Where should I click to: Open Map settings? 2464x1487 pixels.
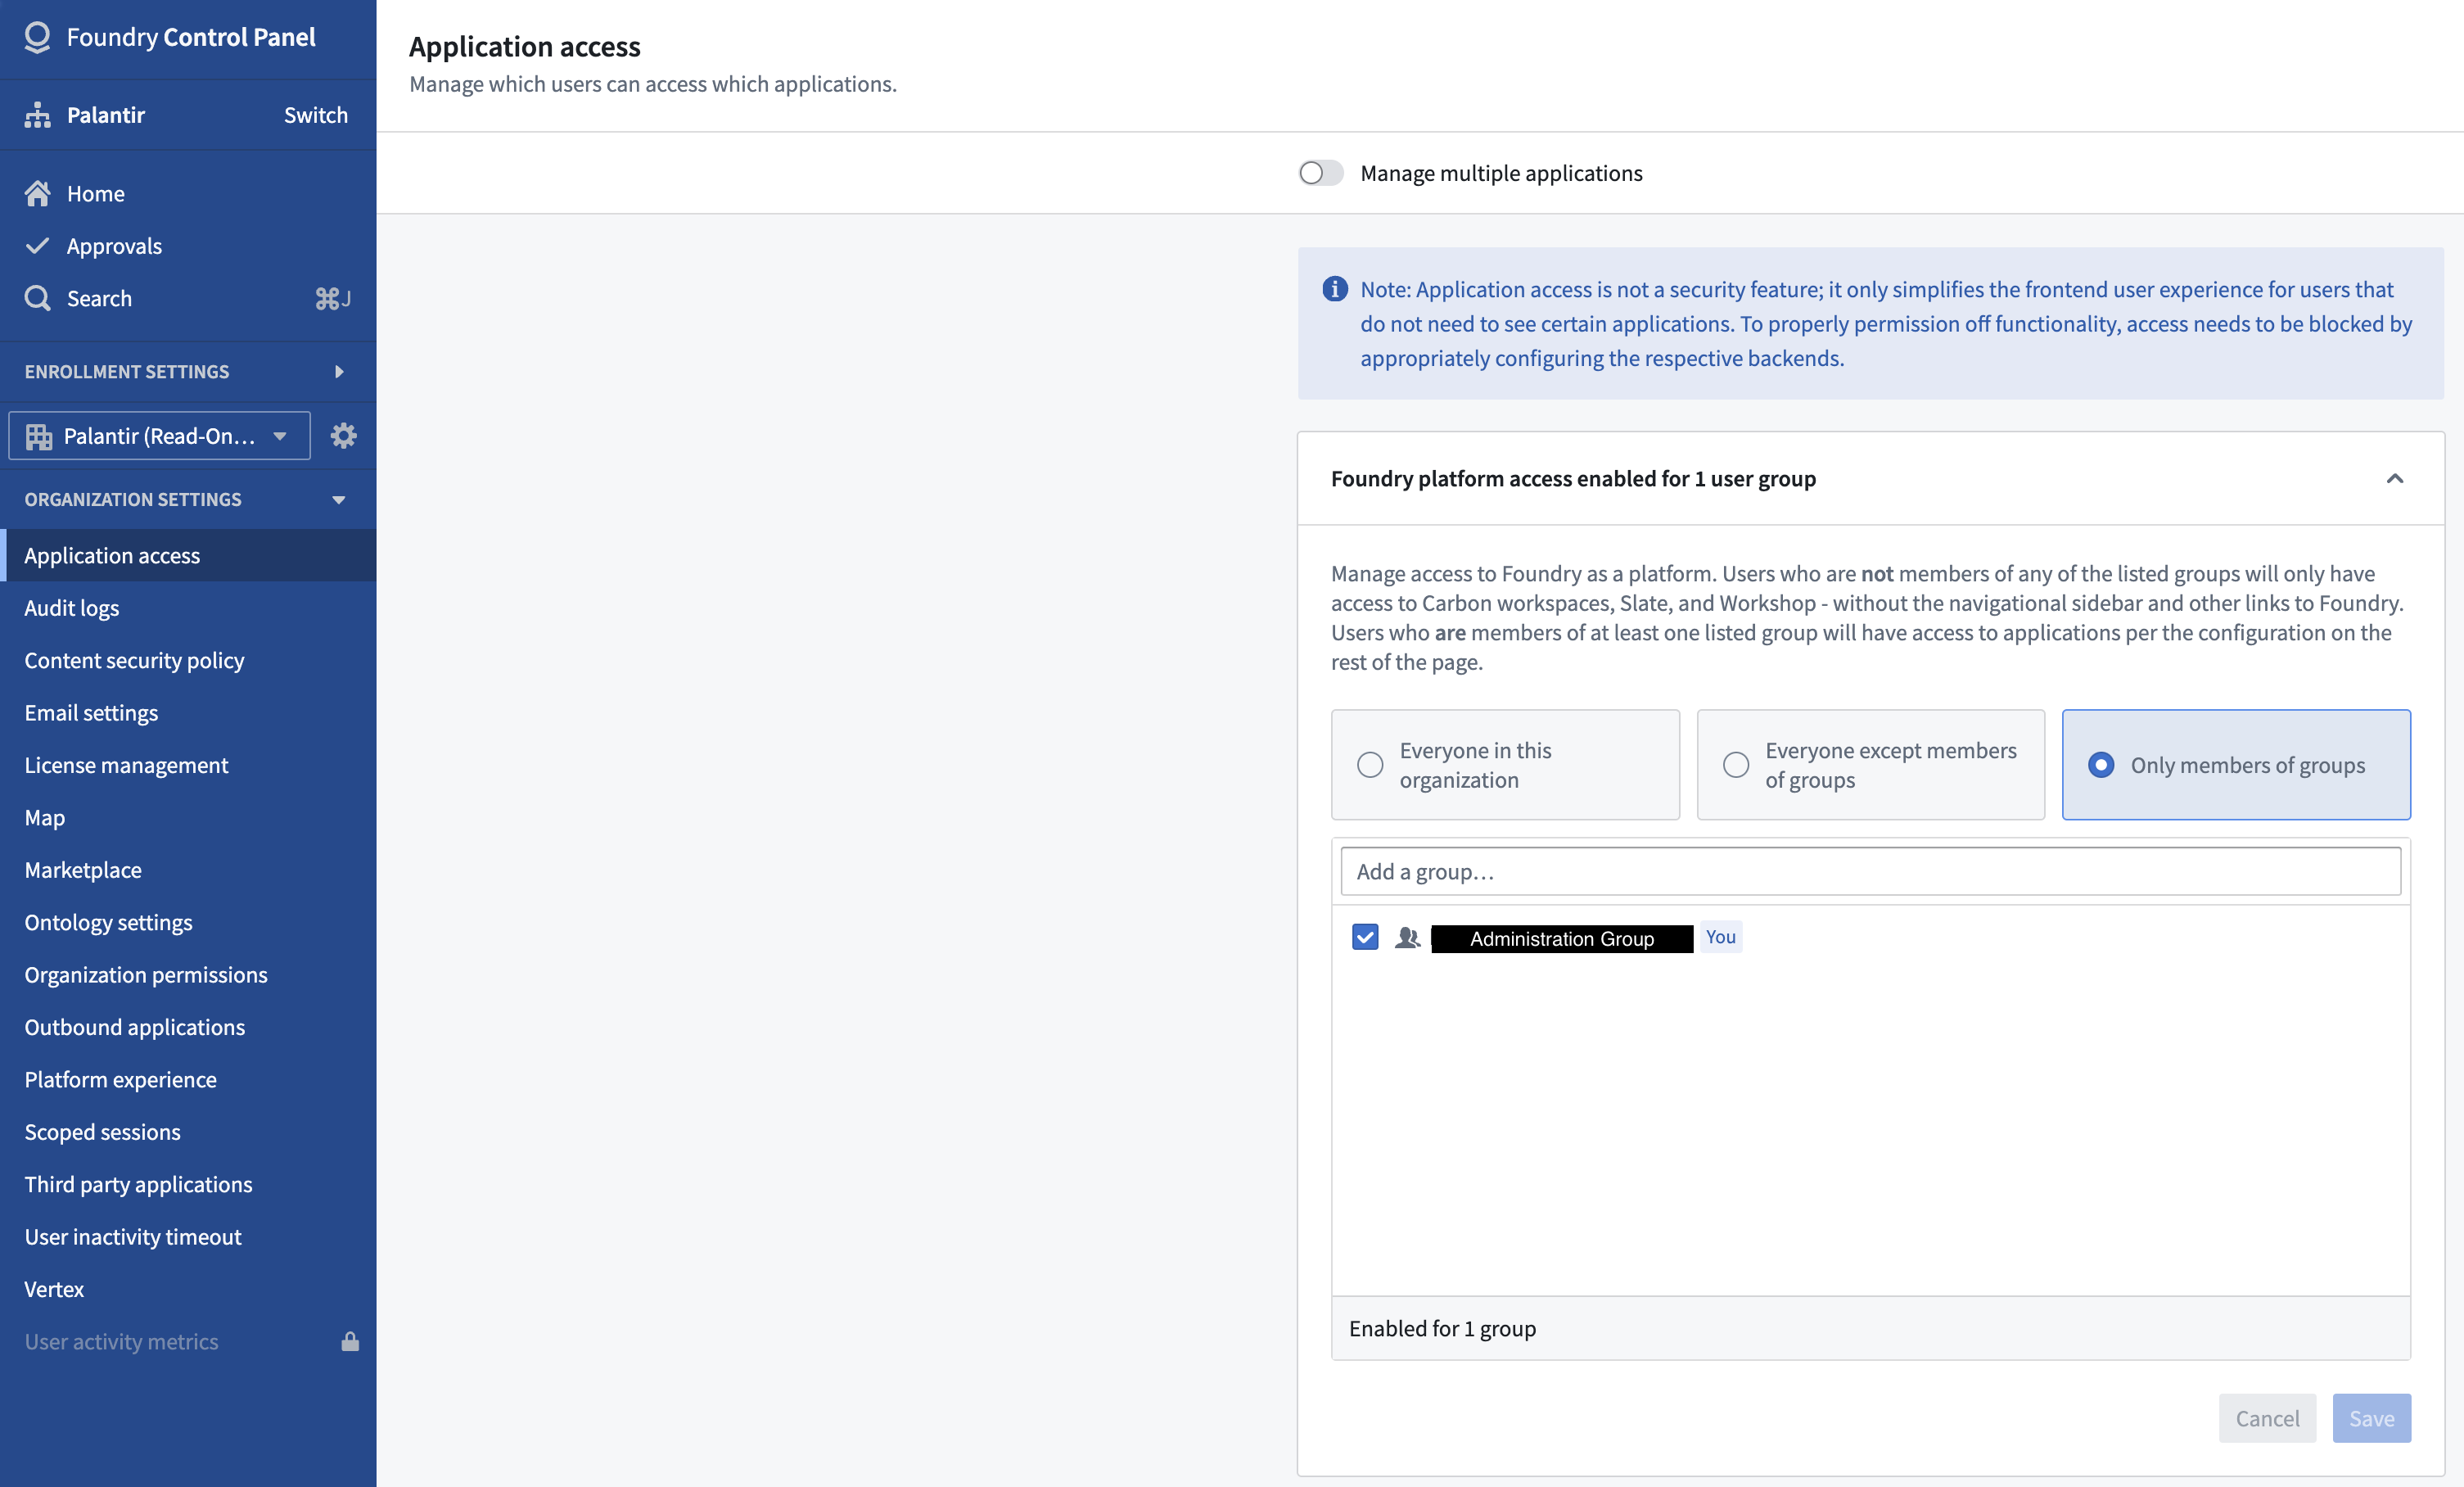click(x=188, y=817)
